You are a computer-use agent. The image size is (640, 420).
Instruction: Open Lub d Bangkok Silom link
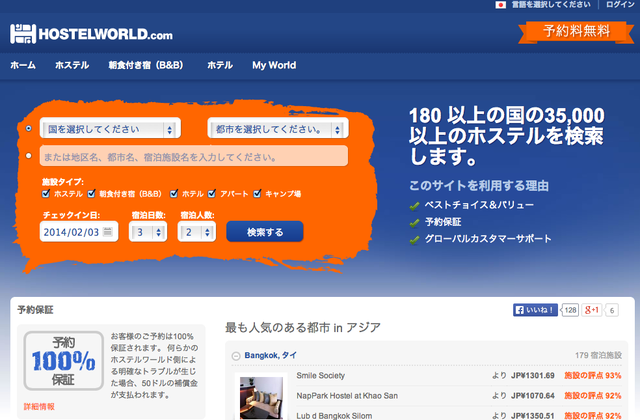(334, 416)
